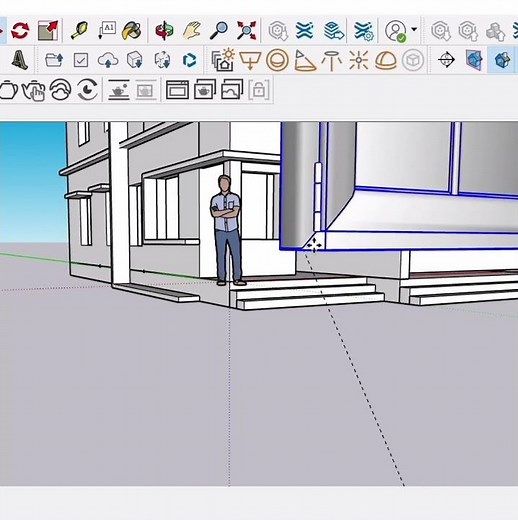Click the blue-outlined selected component in viewport
This screenshot has width=518, height=520.
click(400, 187)
